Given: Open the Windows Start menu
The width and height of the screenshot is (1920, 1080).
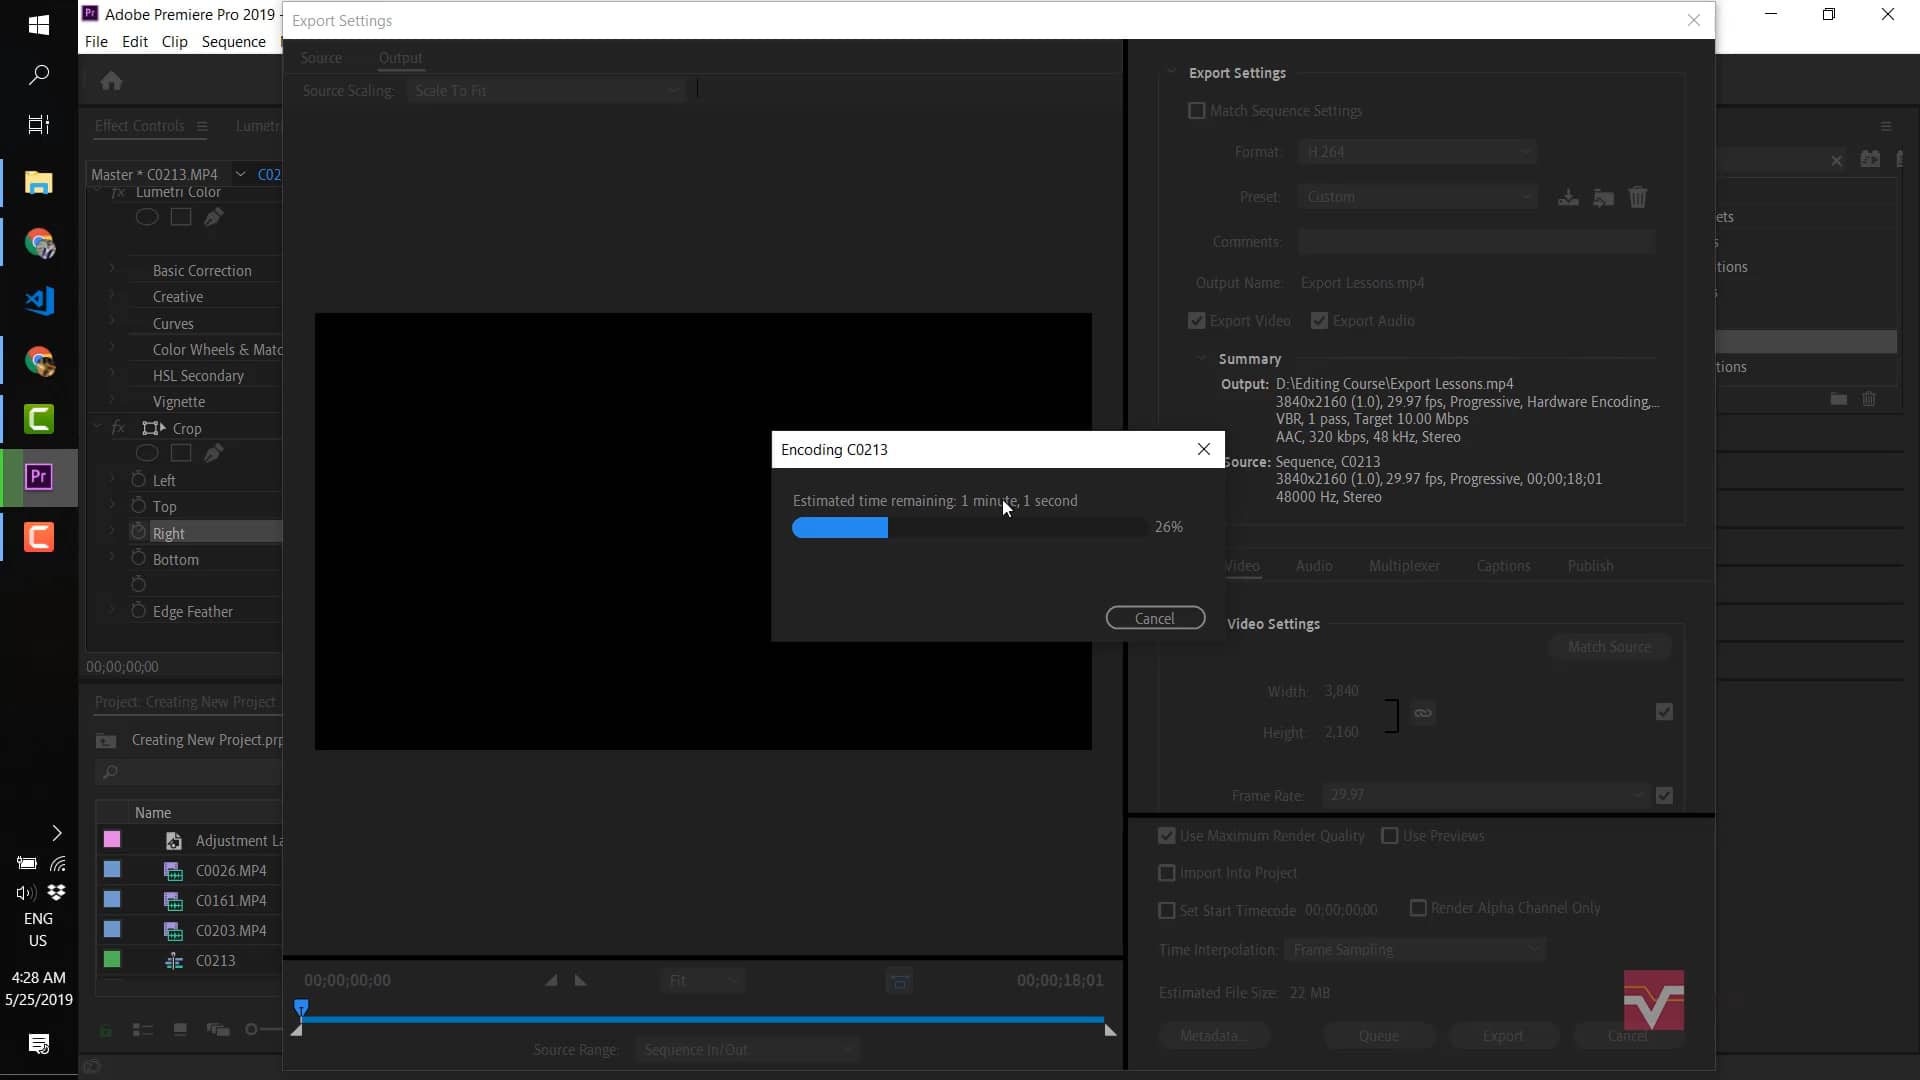Looking at the screenshot, I should pos(39,25).
